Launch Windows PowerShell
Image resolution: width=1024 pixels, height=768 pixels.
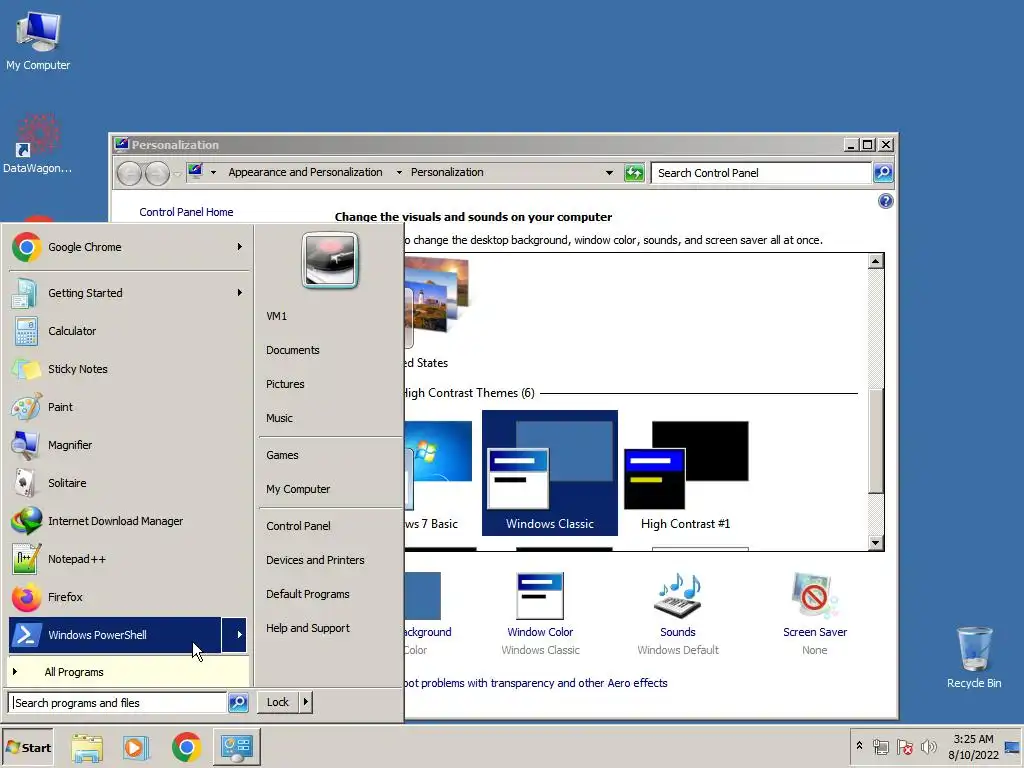click(115, 635)
